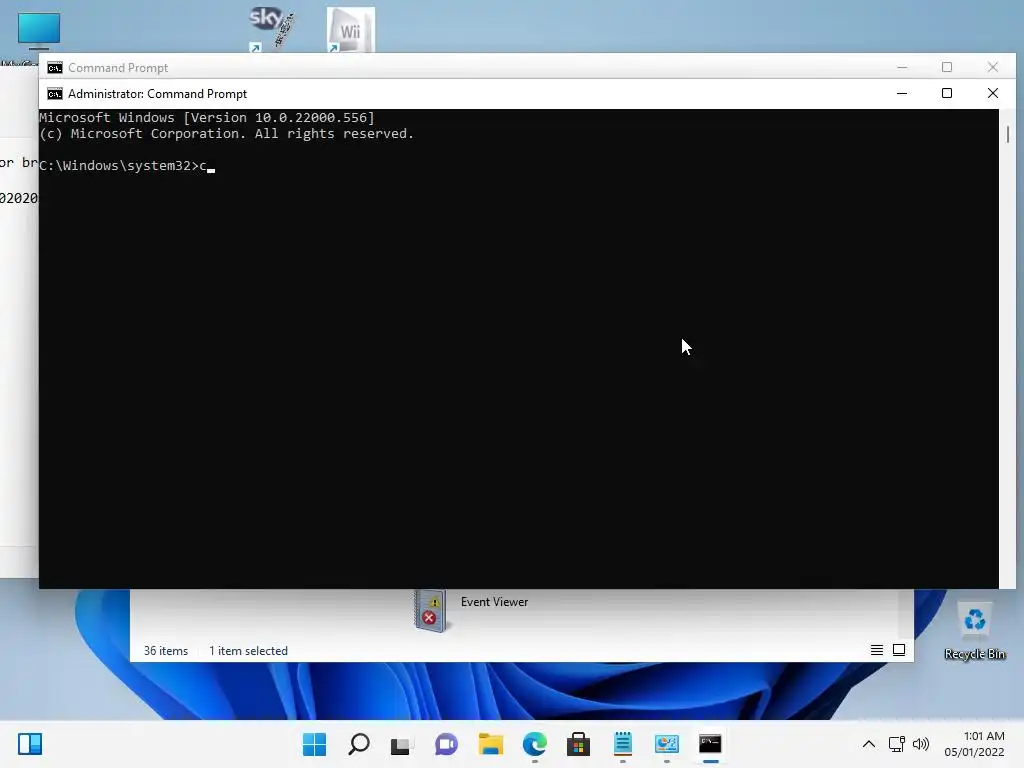The image size is (1024, 768).
Task: Open Control Panel taskbar icon
Action: coord(667,744)
